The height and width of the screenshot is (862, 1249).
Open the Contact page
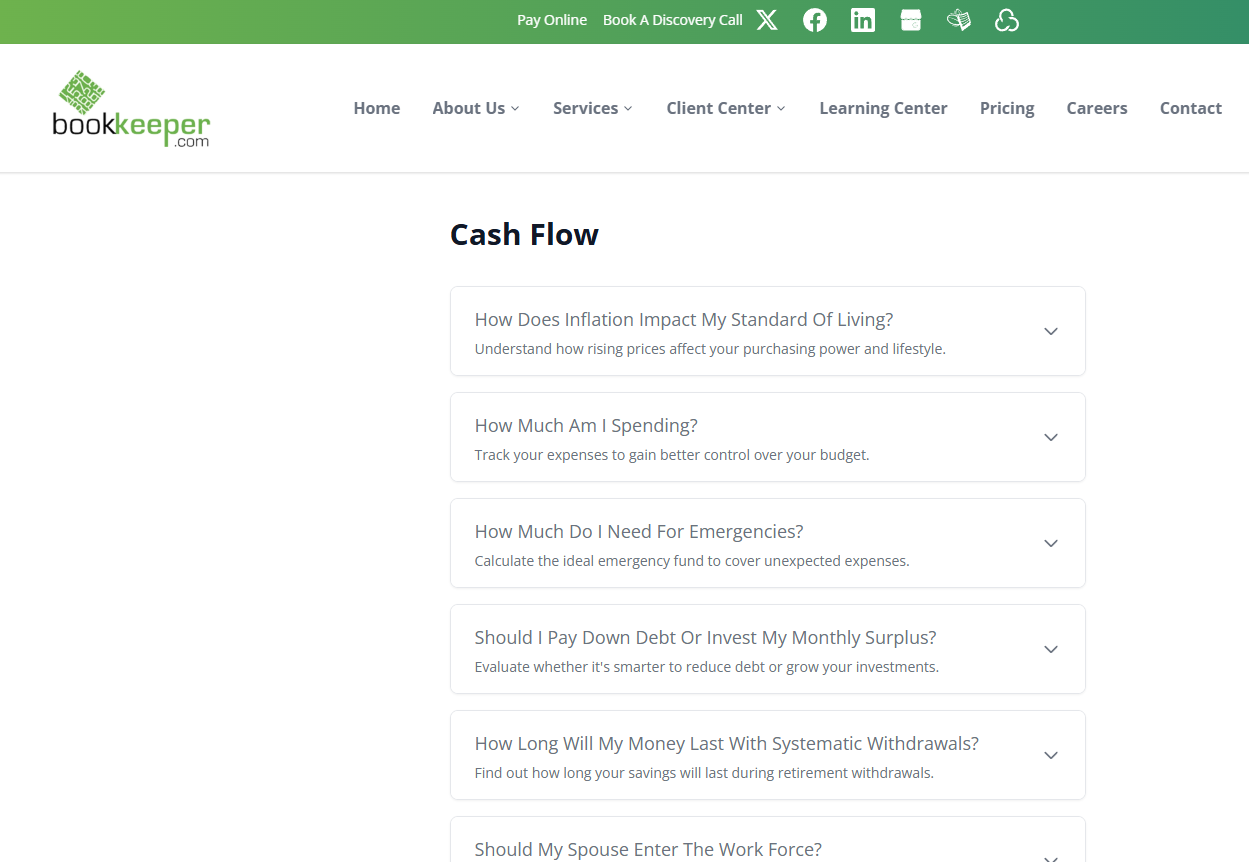click(1191, 108)
